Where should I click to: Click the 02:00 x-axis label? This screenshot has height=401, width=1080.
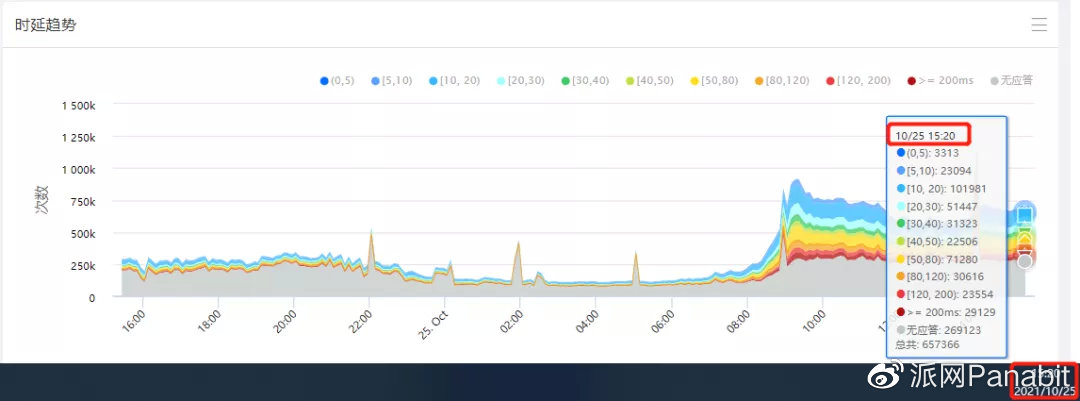coord(511,321)
